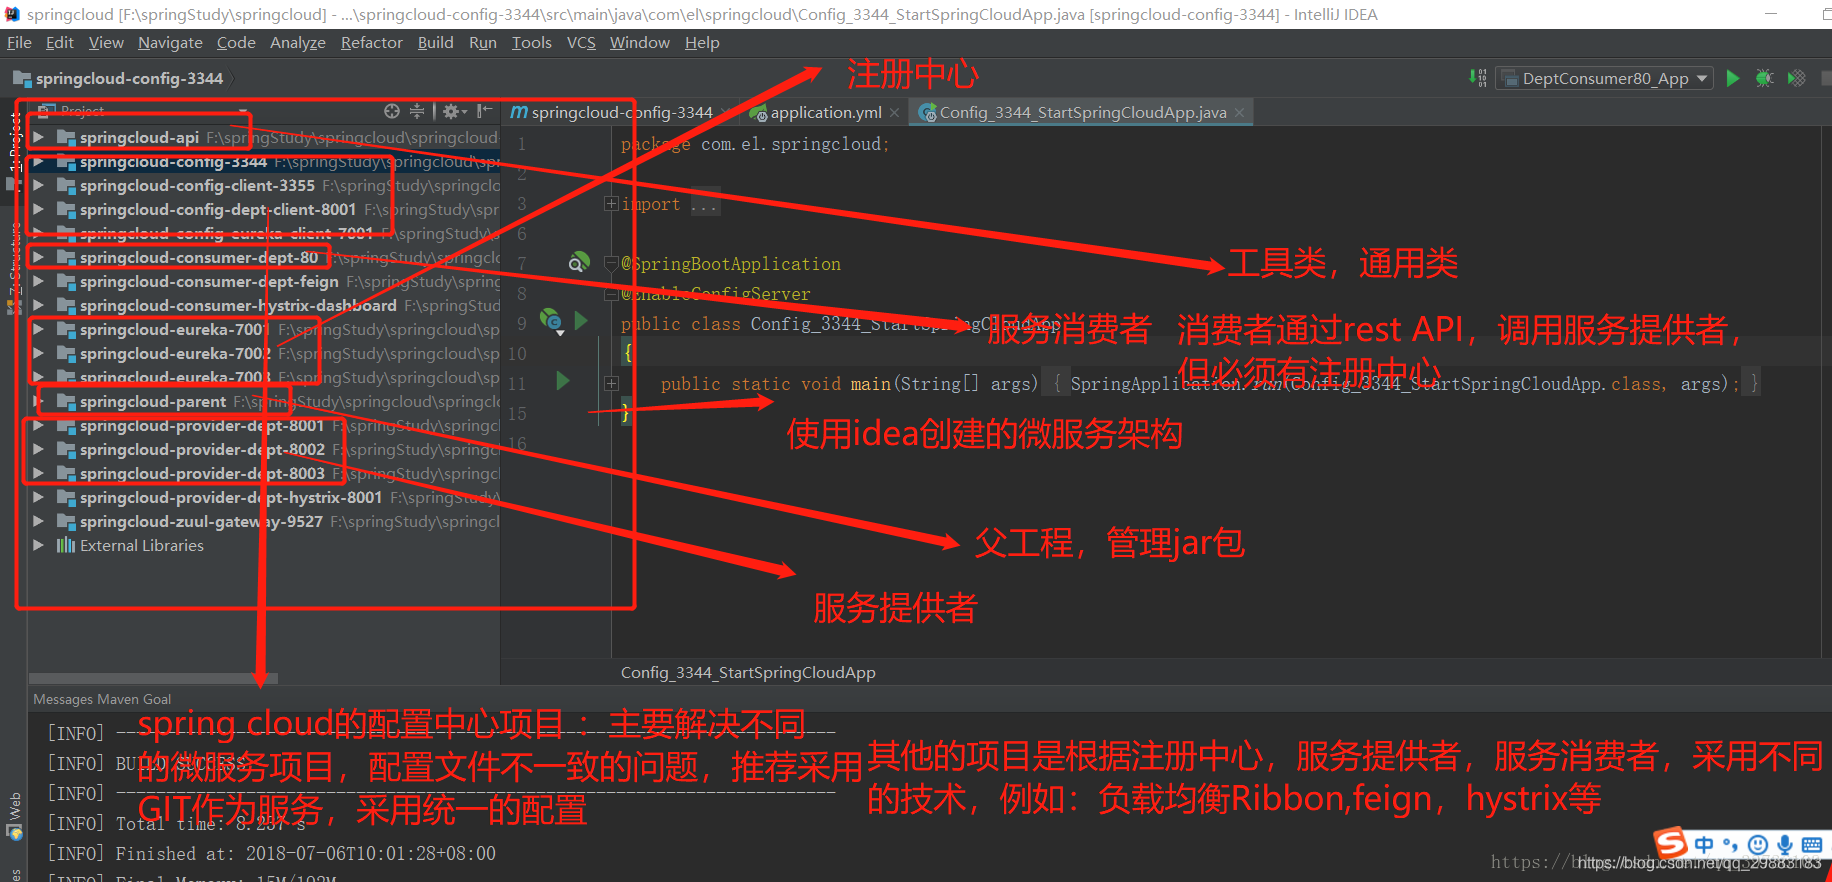Hide the Project tool window
This screenshot has width=1832, height=882.
pos(484,111)
